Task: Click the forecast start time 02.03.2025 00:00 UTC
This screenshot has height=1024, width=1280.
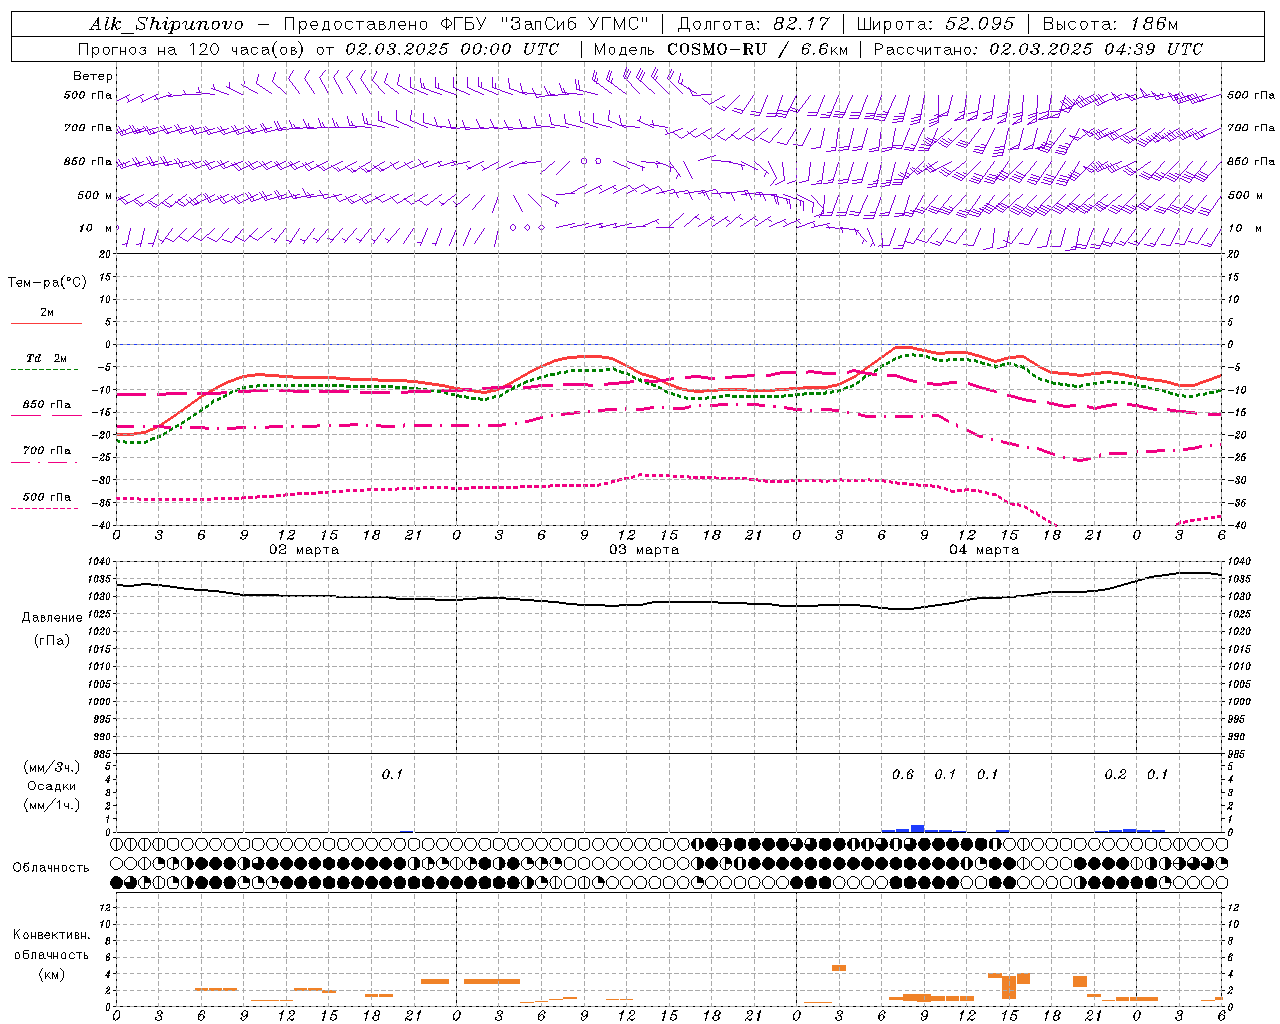Action: coord(452,49)
